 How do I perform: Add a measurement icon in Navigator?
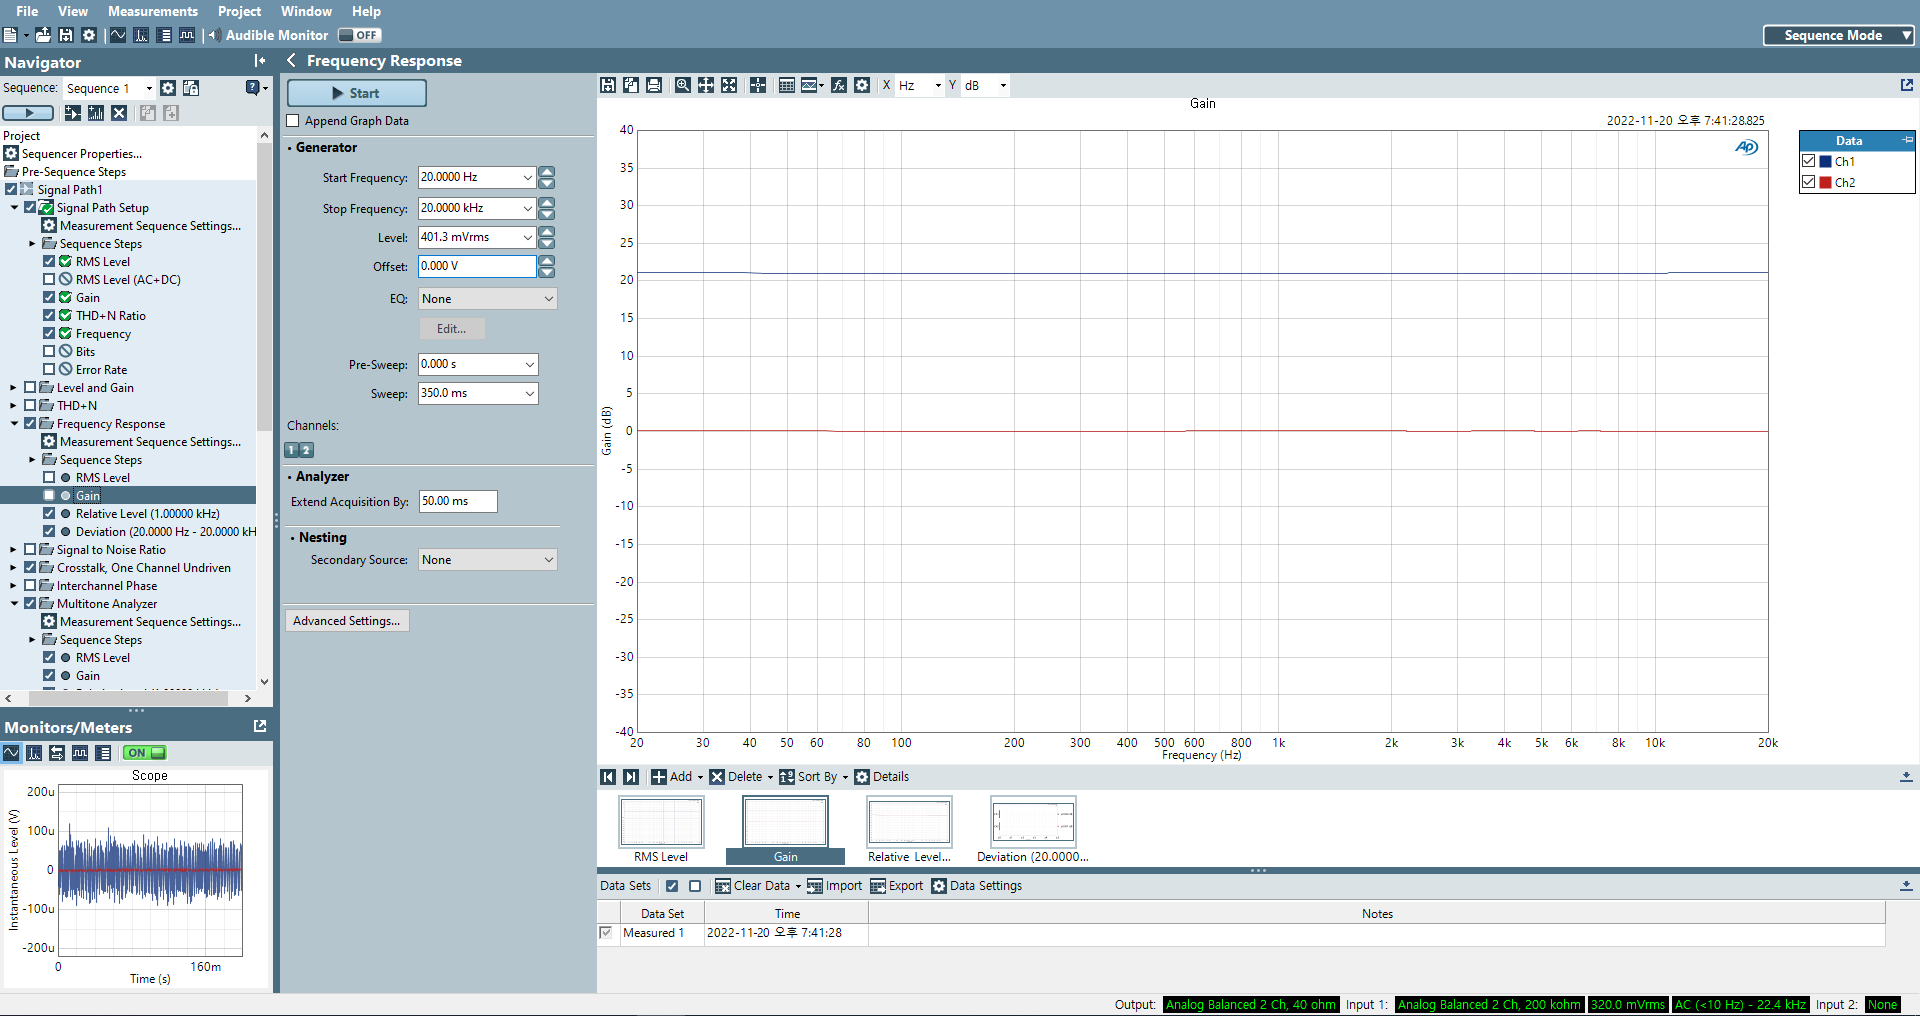coord(96,113)
